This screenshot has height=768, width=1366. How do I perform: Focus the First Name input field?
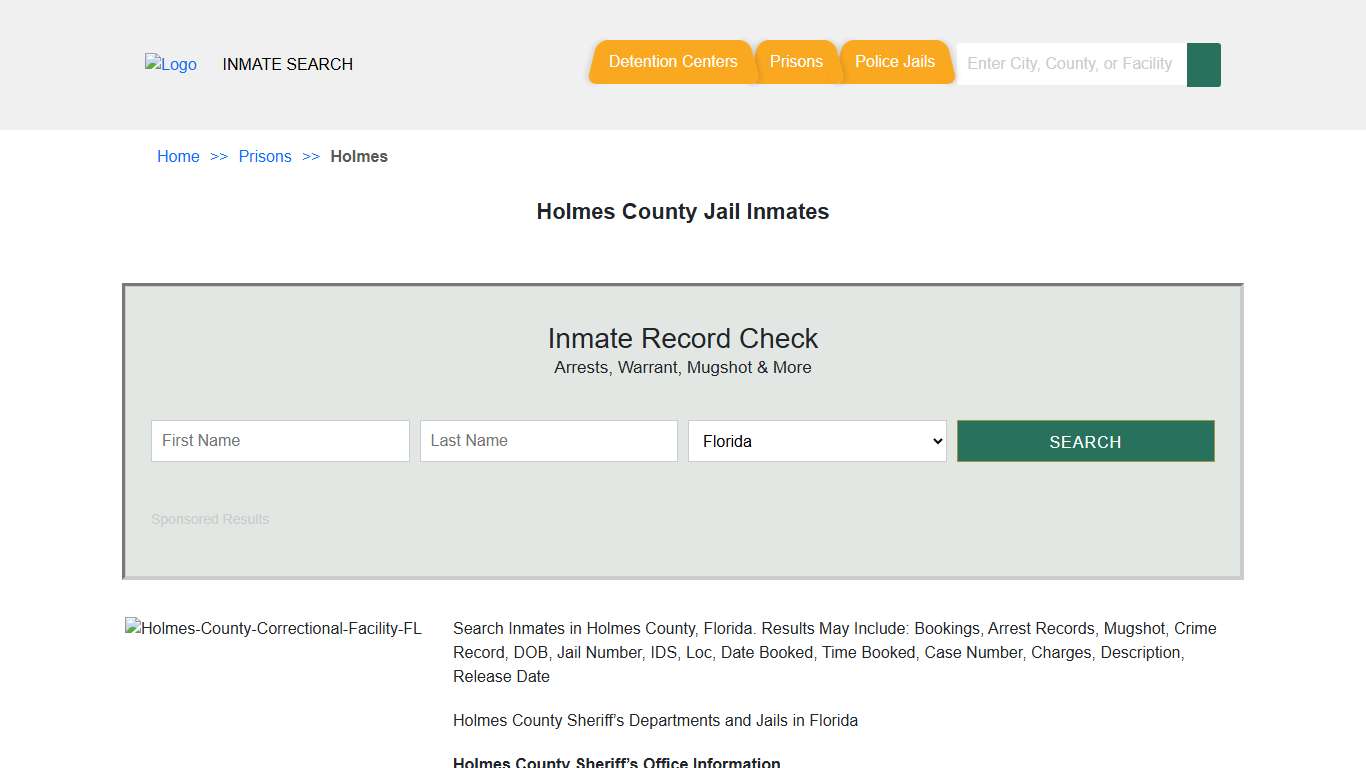pos(280,441)
